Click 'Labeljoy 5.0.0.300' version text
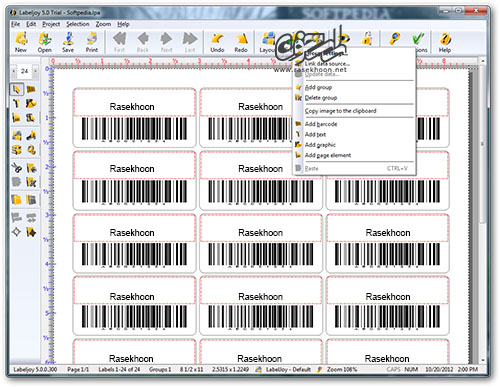Screen dimensions: 500x387 [35, 369]
